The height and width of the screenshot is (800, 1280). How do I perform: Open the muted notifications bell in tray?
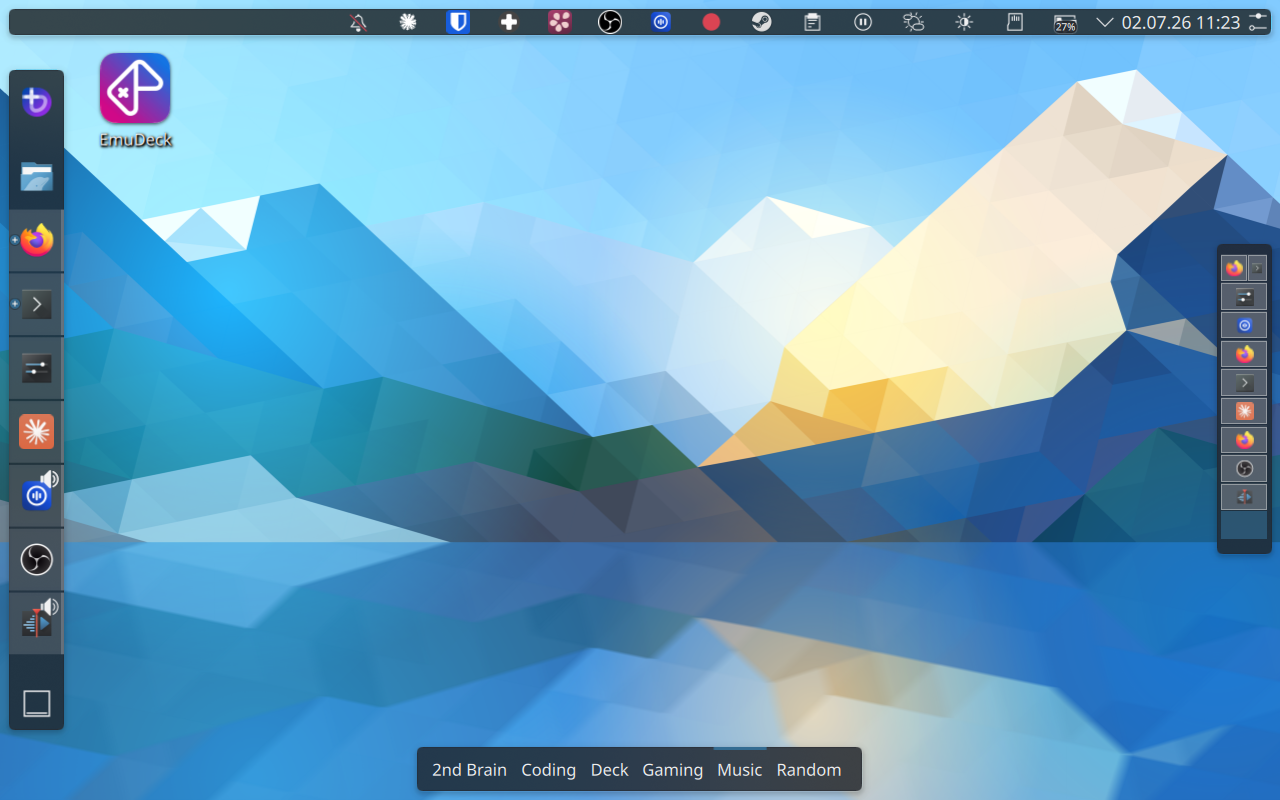pos(358,22)
